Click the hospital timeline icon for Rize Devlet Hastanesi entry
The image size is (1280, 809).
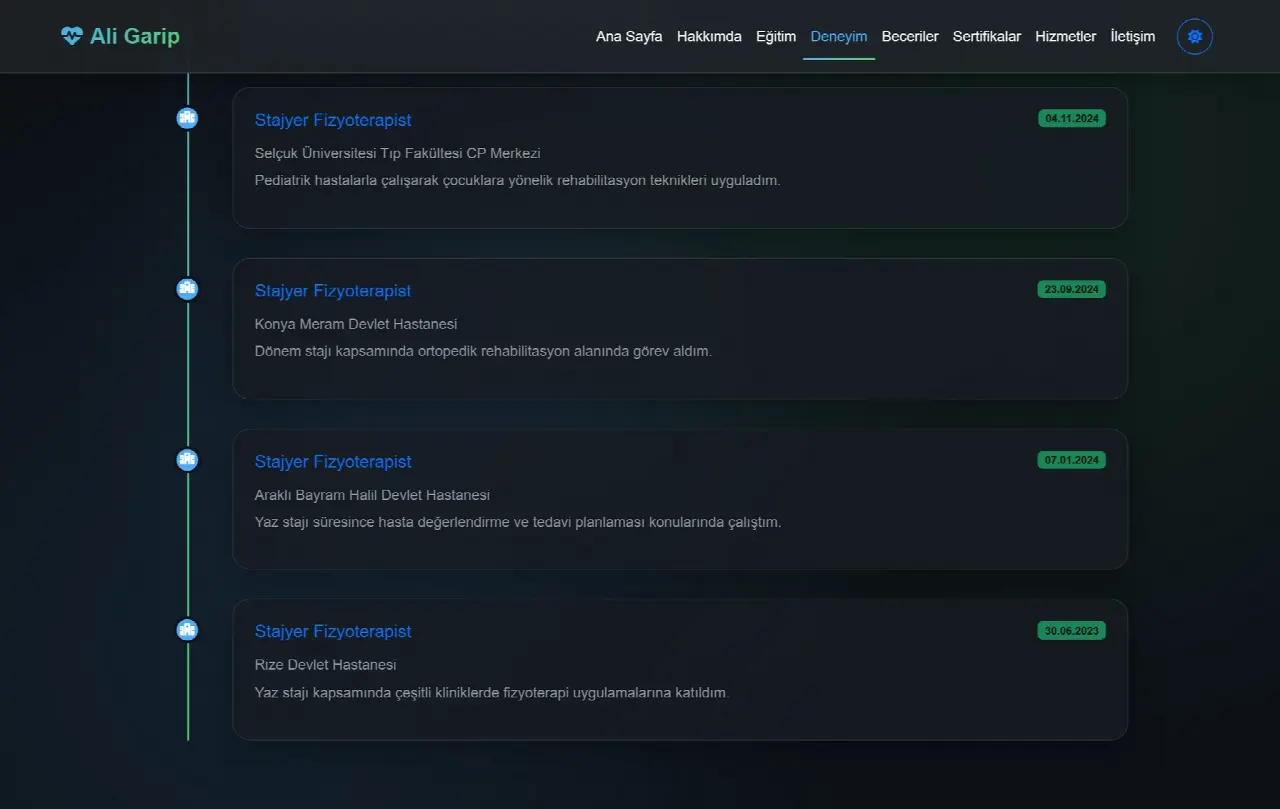click(187, 630)
